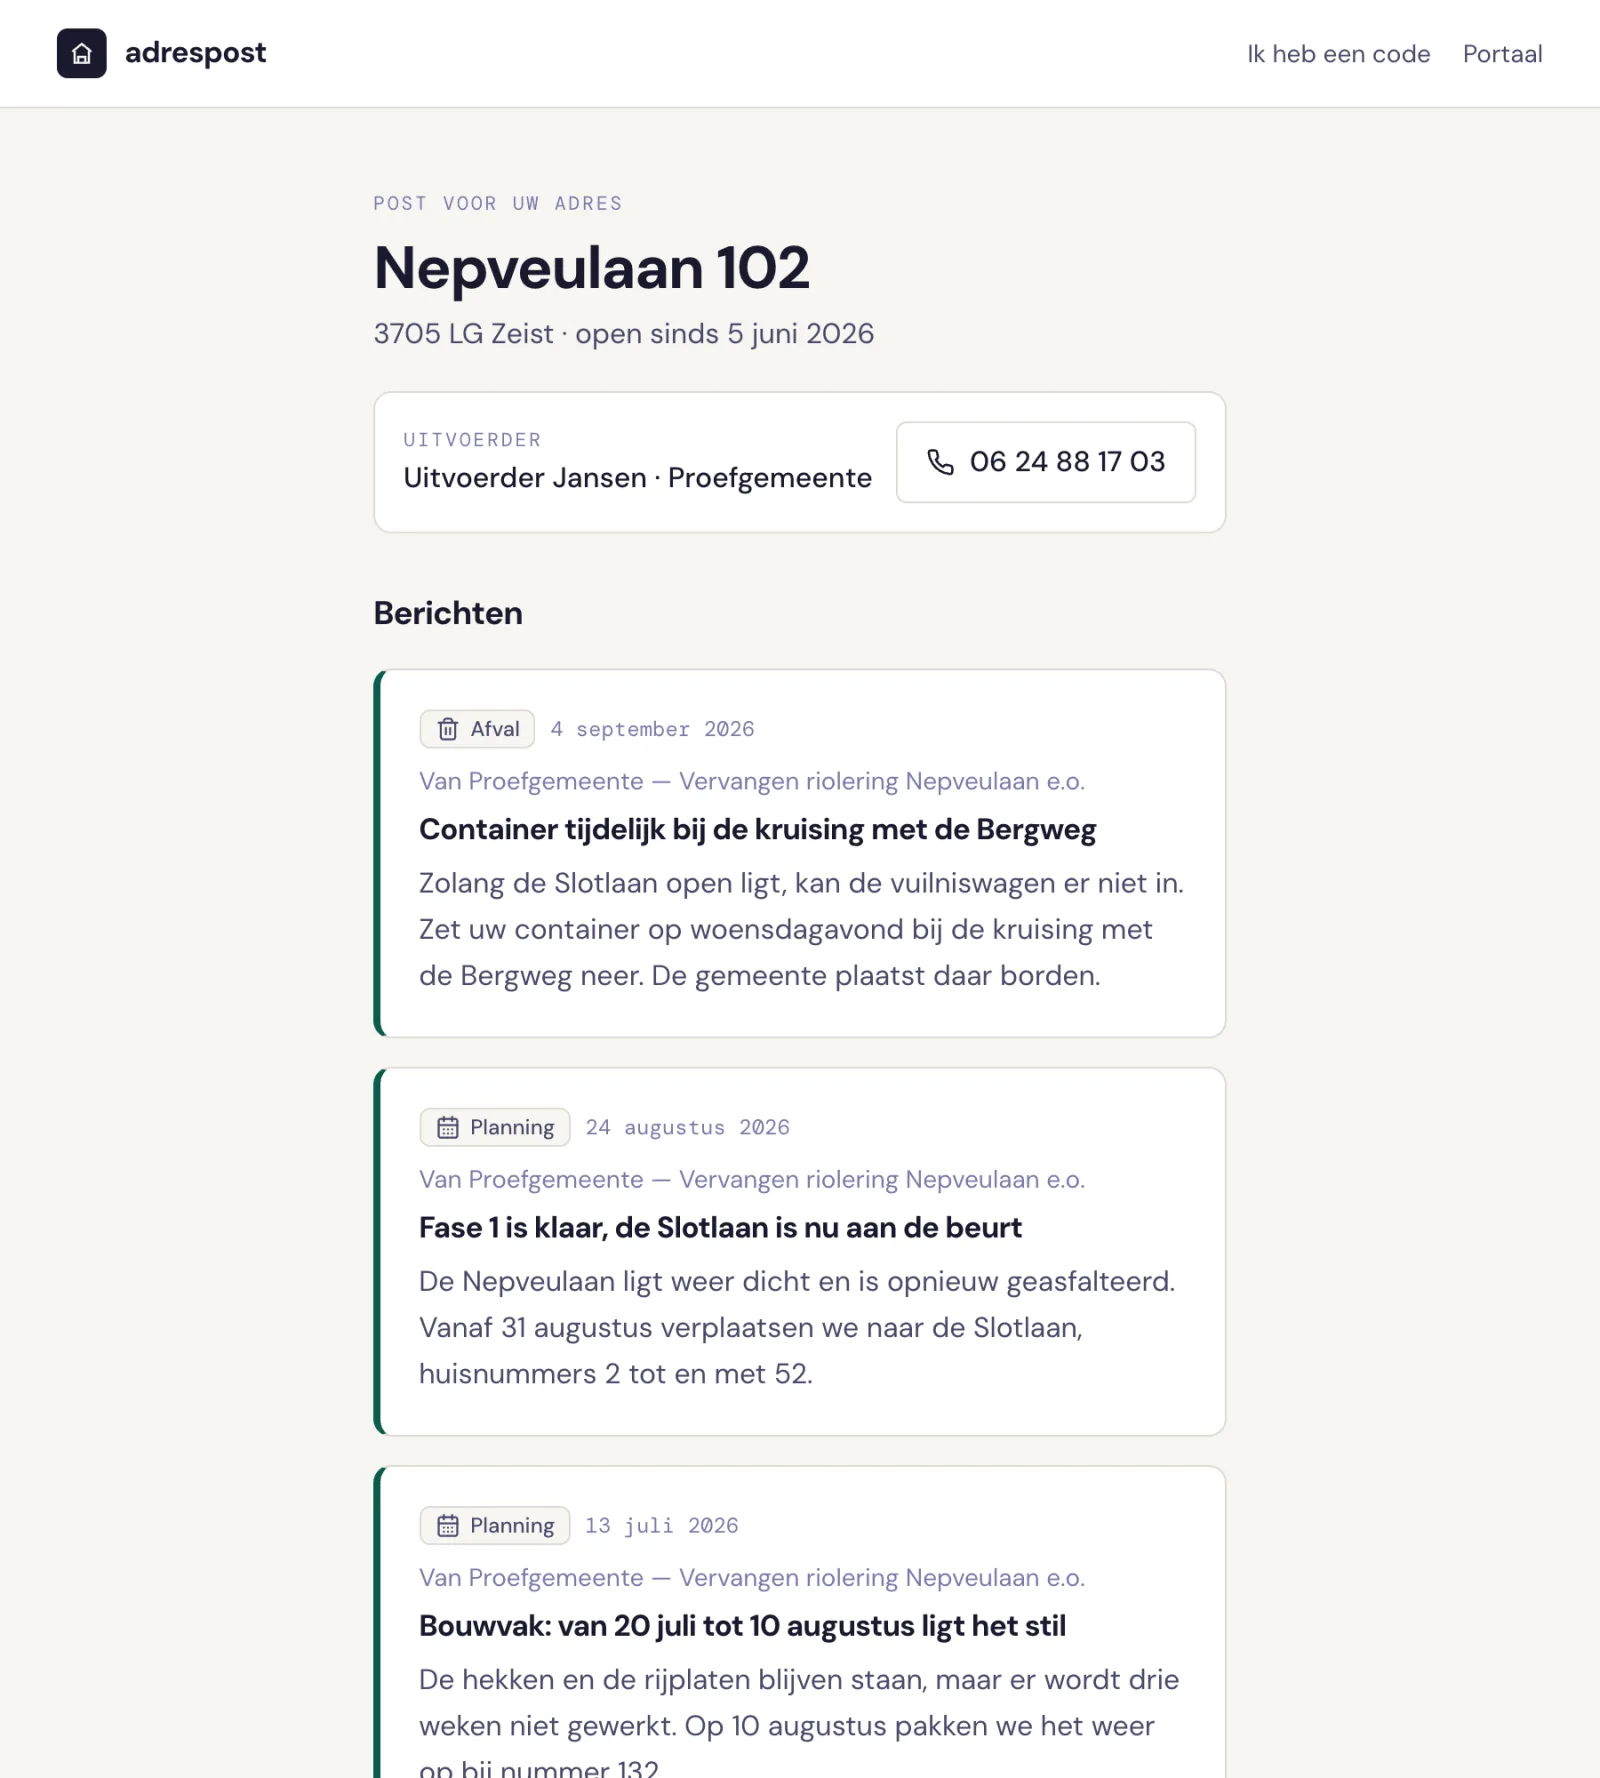
Task: Go to the Portaal page
Action: (x=1502, y=54)
